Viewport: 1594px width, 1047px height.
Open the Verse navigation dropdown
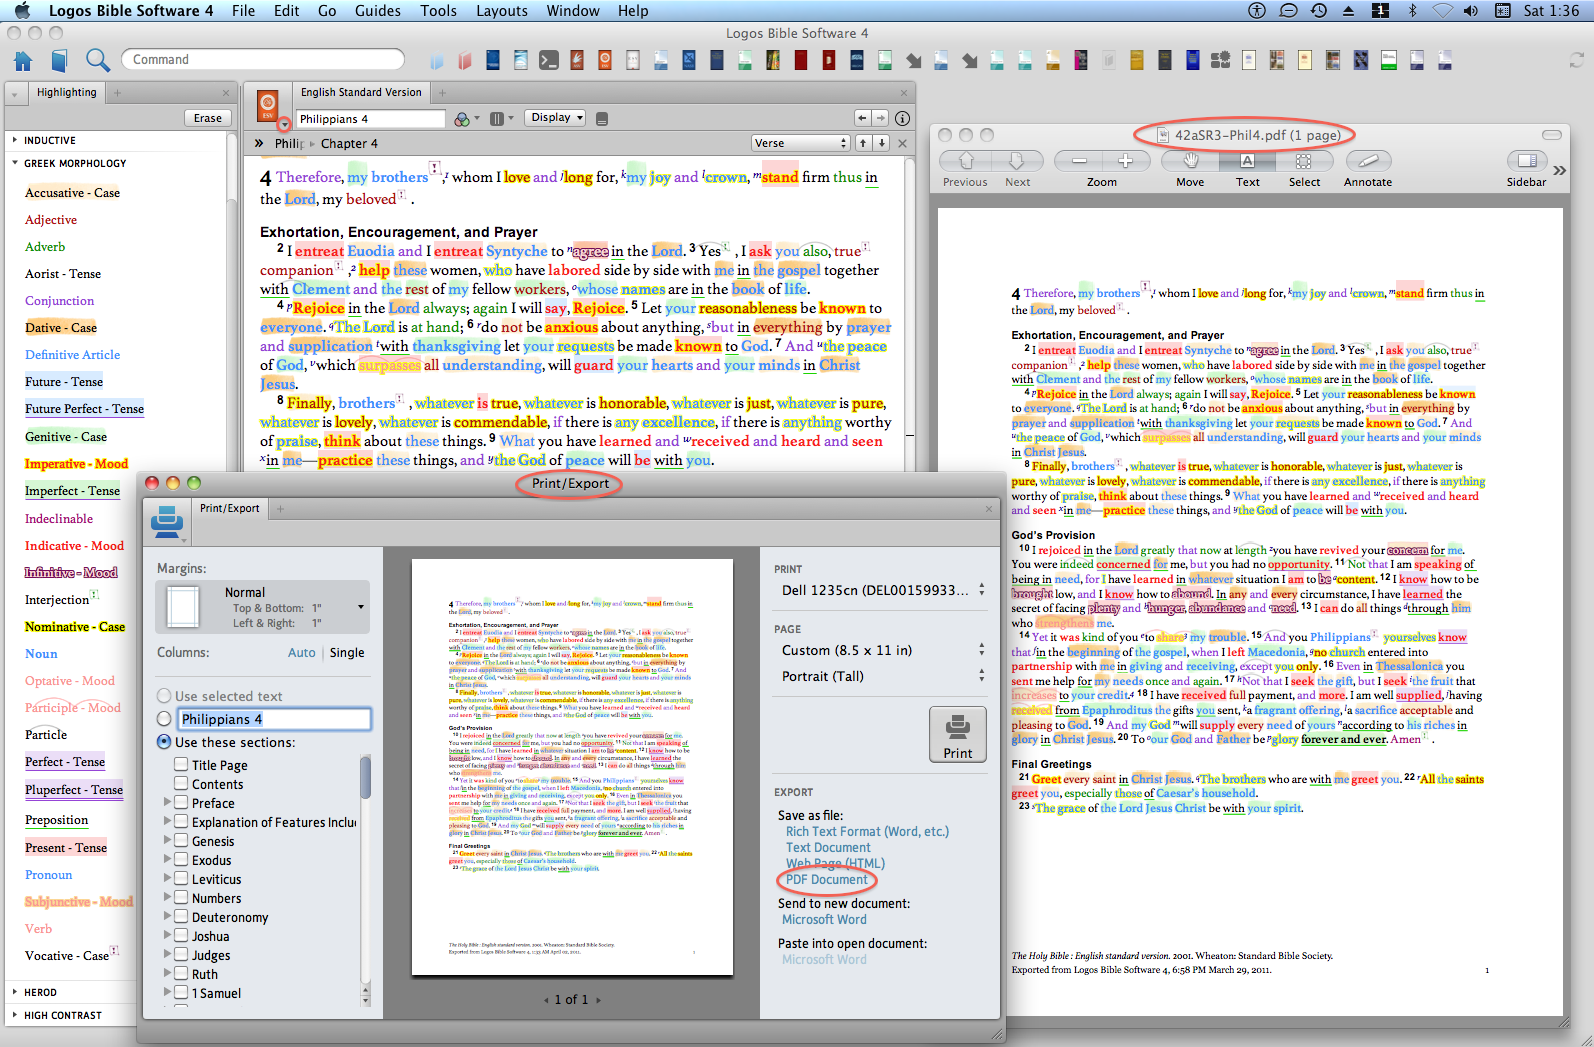pos(800,143)
